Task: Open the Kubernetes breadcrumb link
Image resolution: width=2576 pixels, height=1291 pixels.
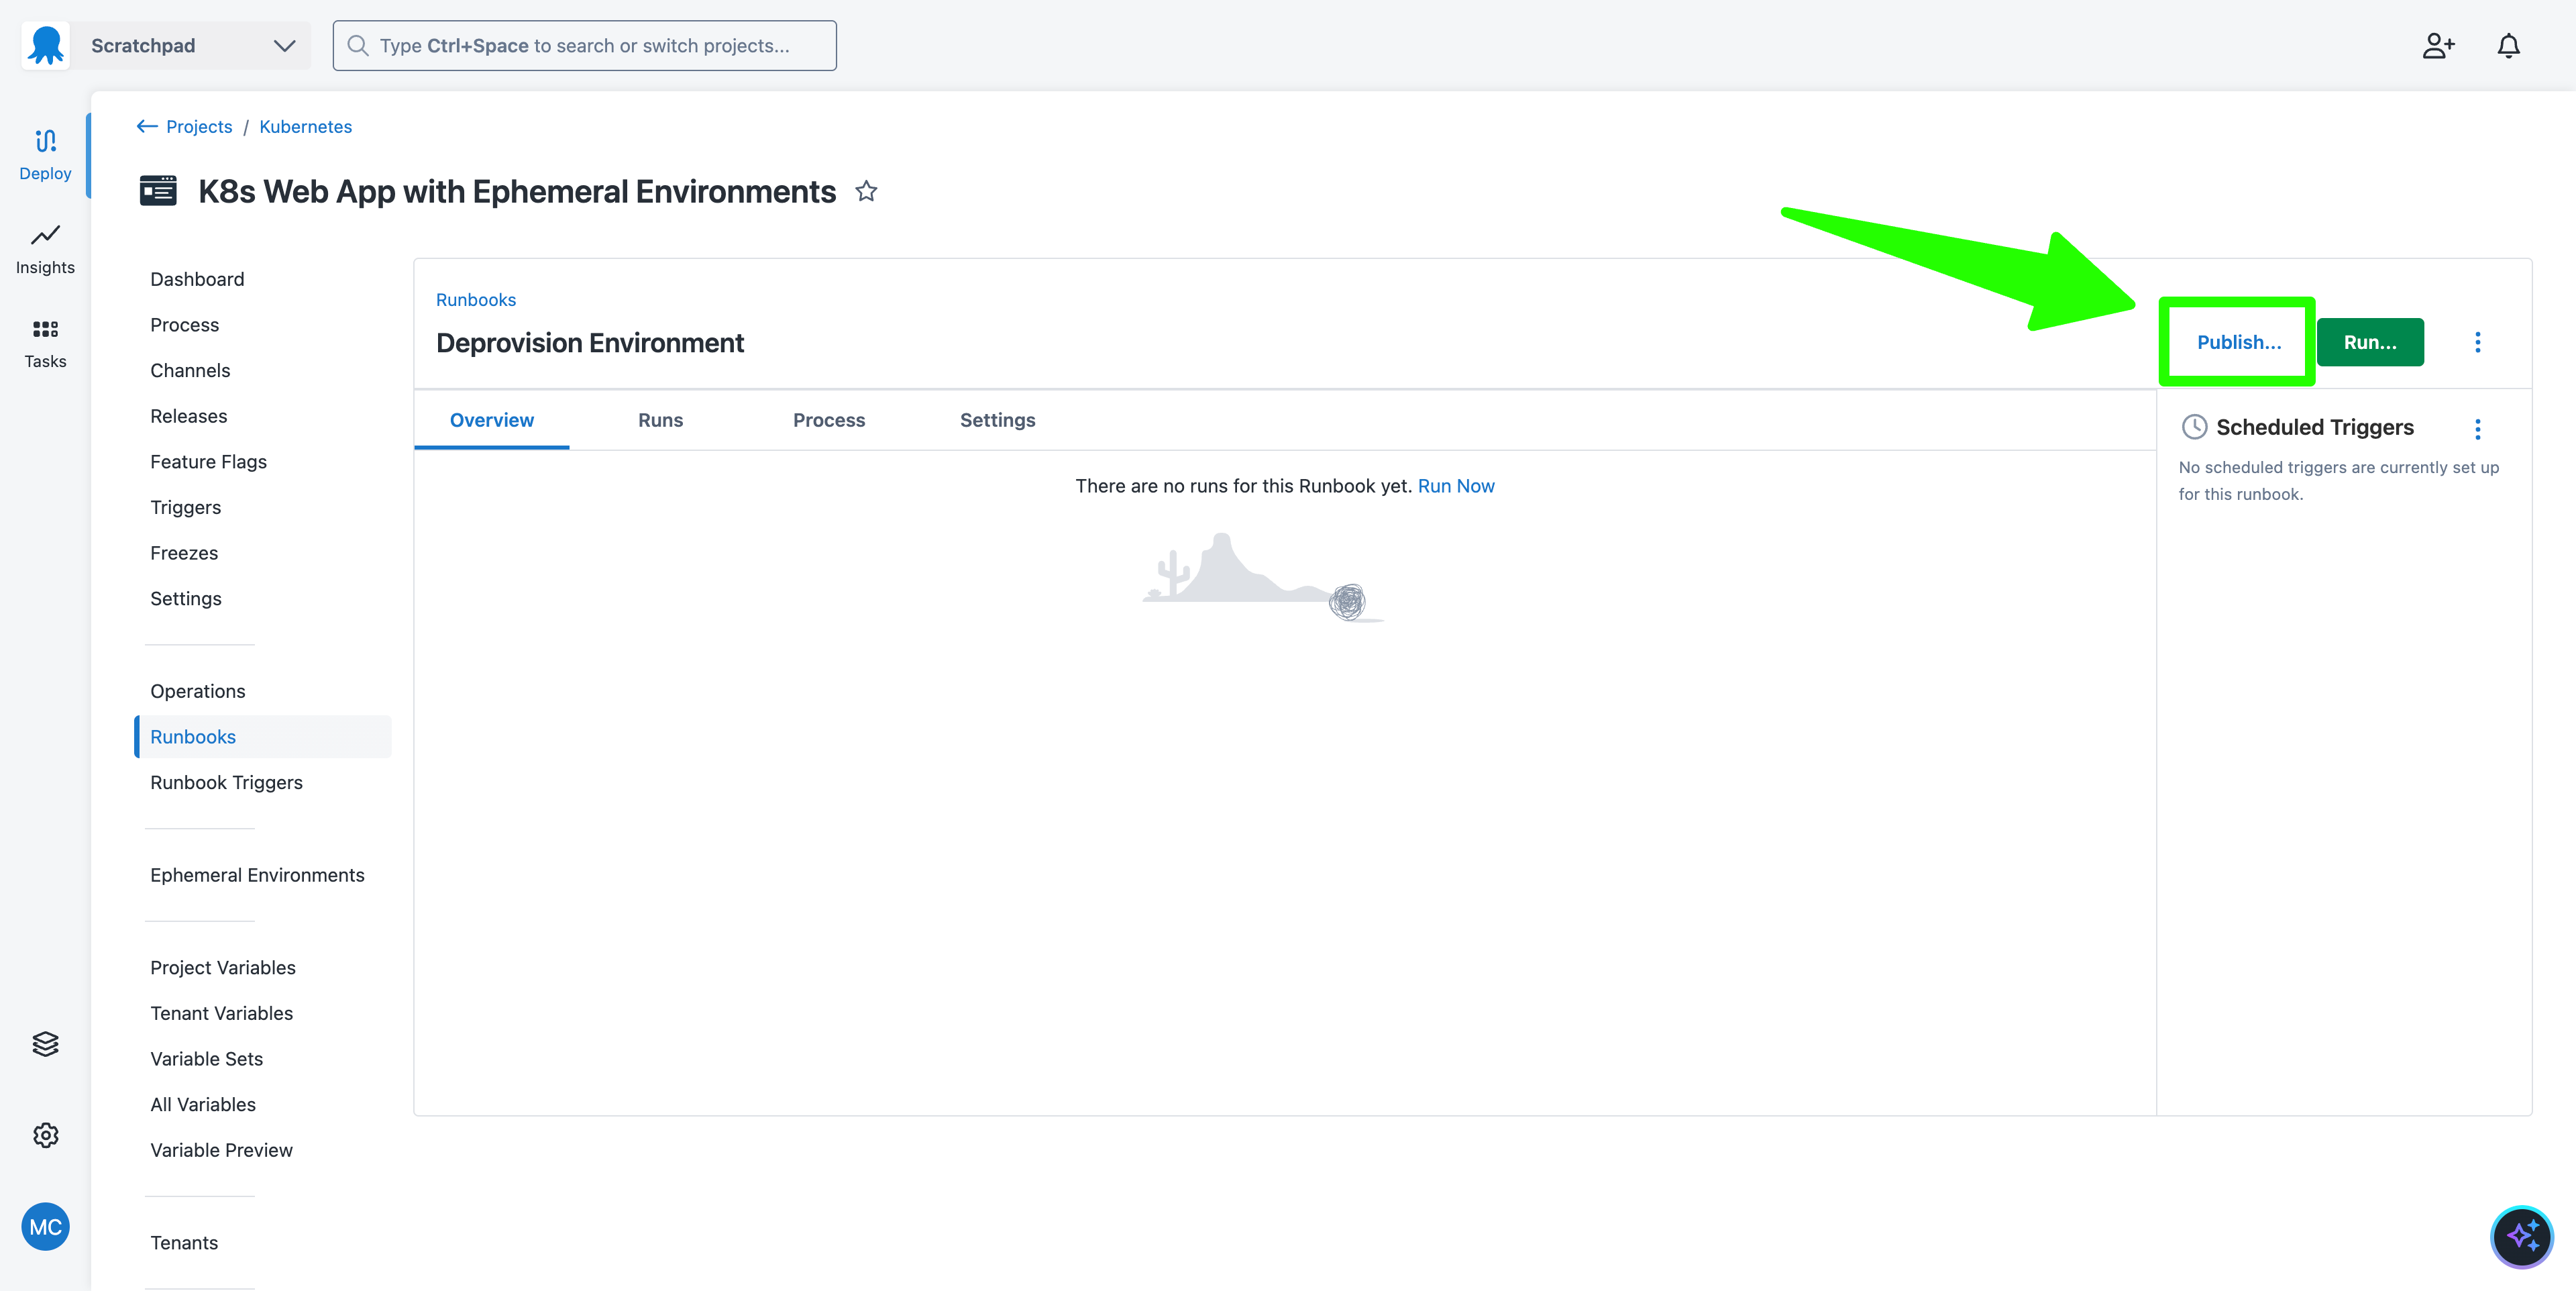Action: 305,126
